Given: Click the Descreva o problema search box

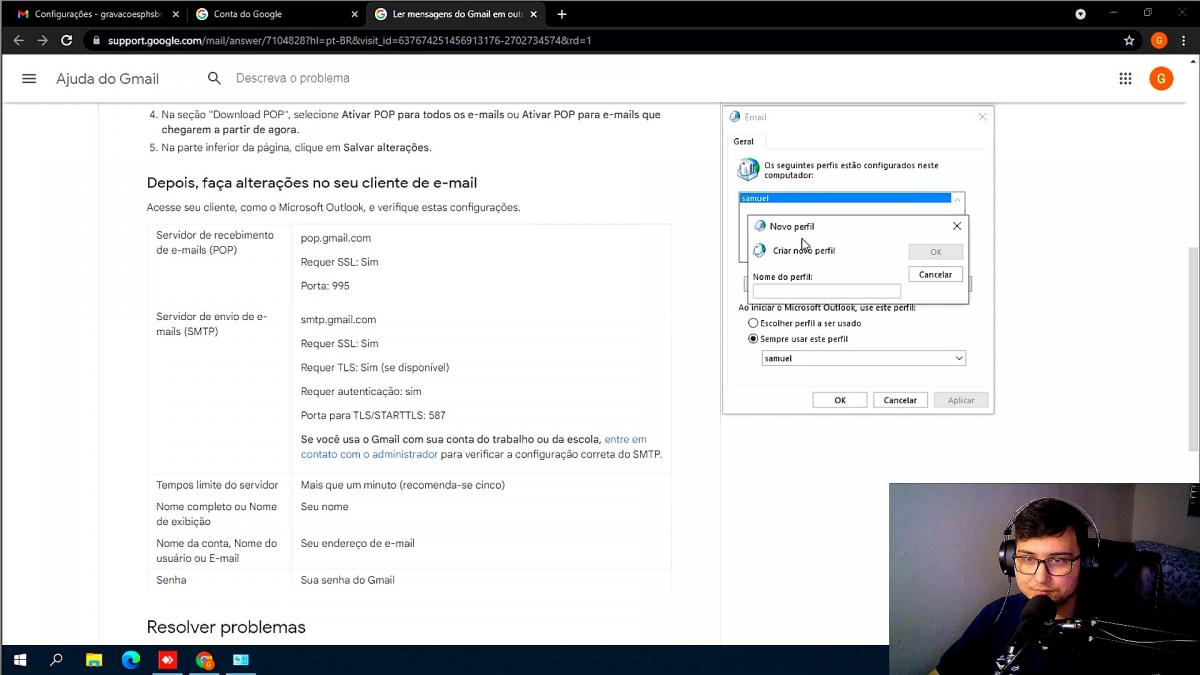Looking at the screenshot, I should tap(292, 78).
